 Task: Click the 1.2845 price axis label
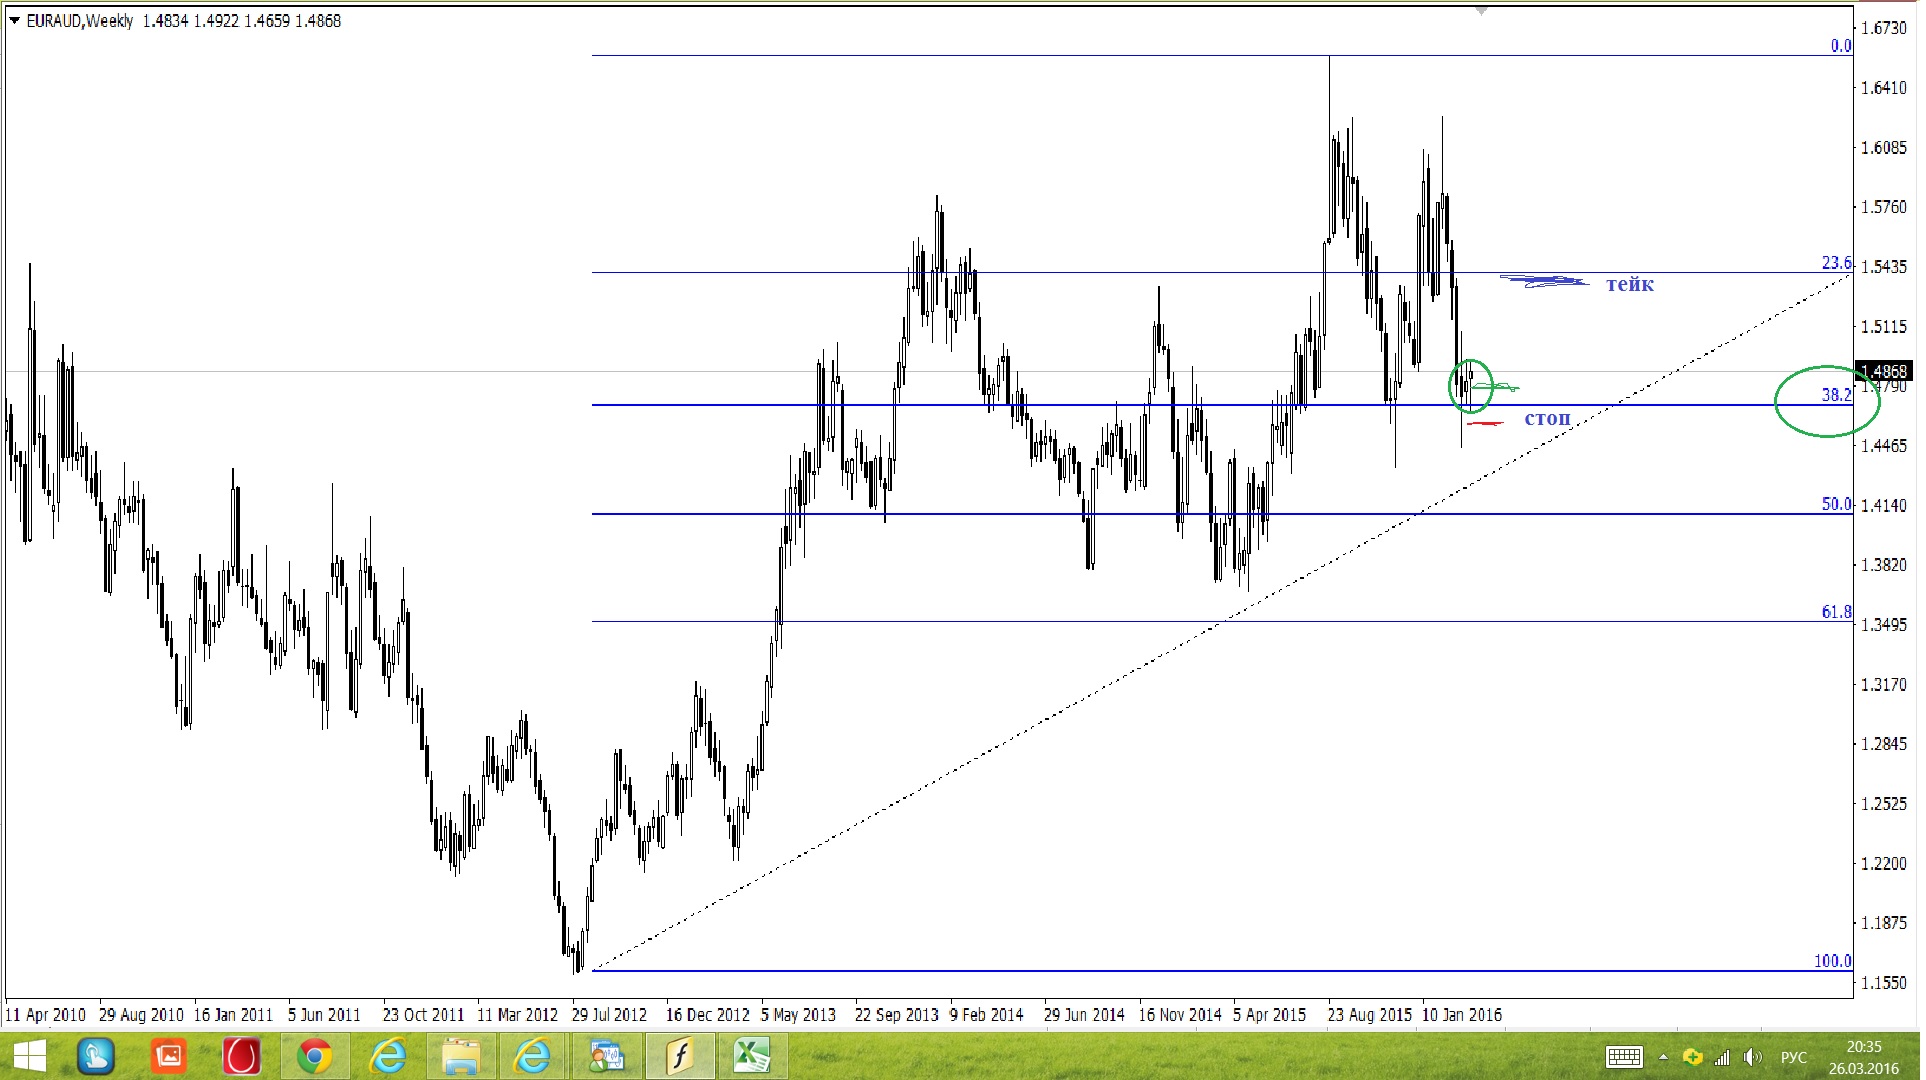point(1883,744)
